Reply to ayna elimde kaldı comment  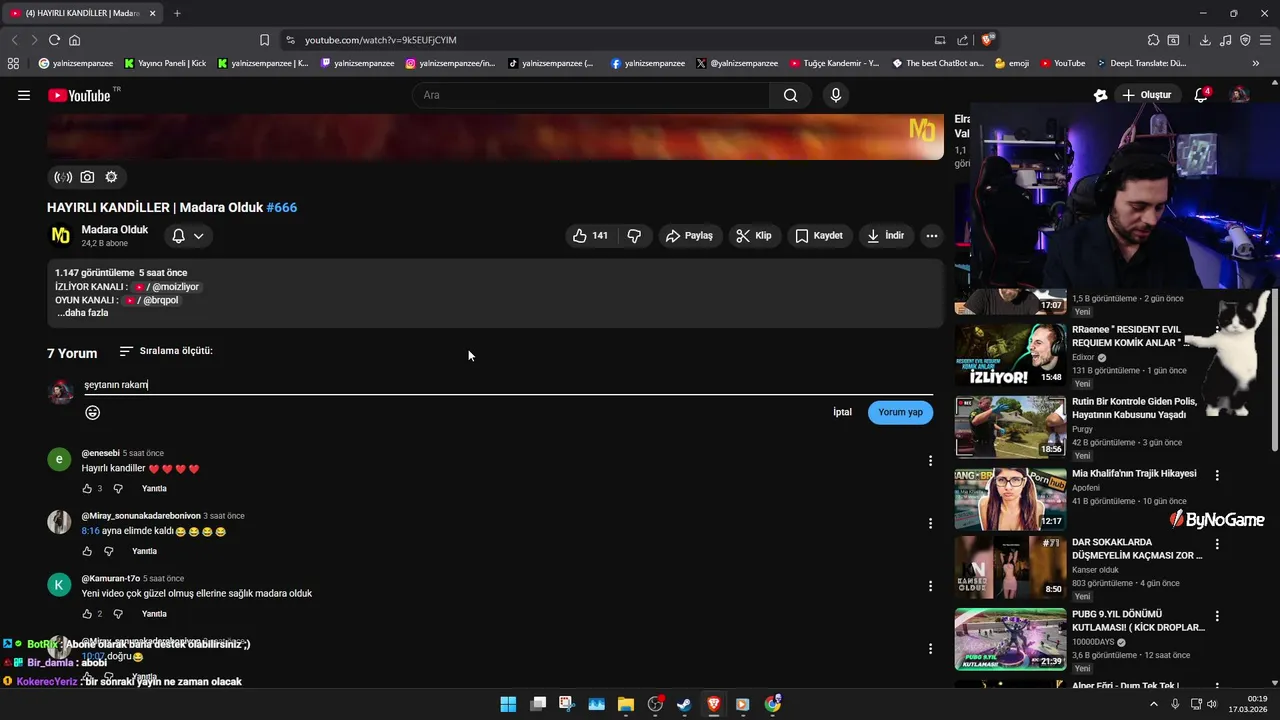145,551
